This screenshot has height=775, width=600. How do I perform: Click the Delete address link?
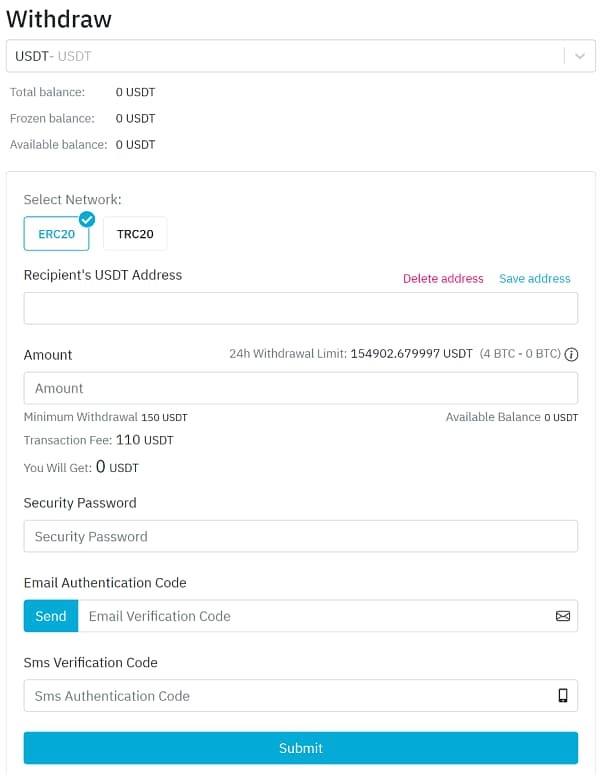pyautogui.click(x=443, y=279)
